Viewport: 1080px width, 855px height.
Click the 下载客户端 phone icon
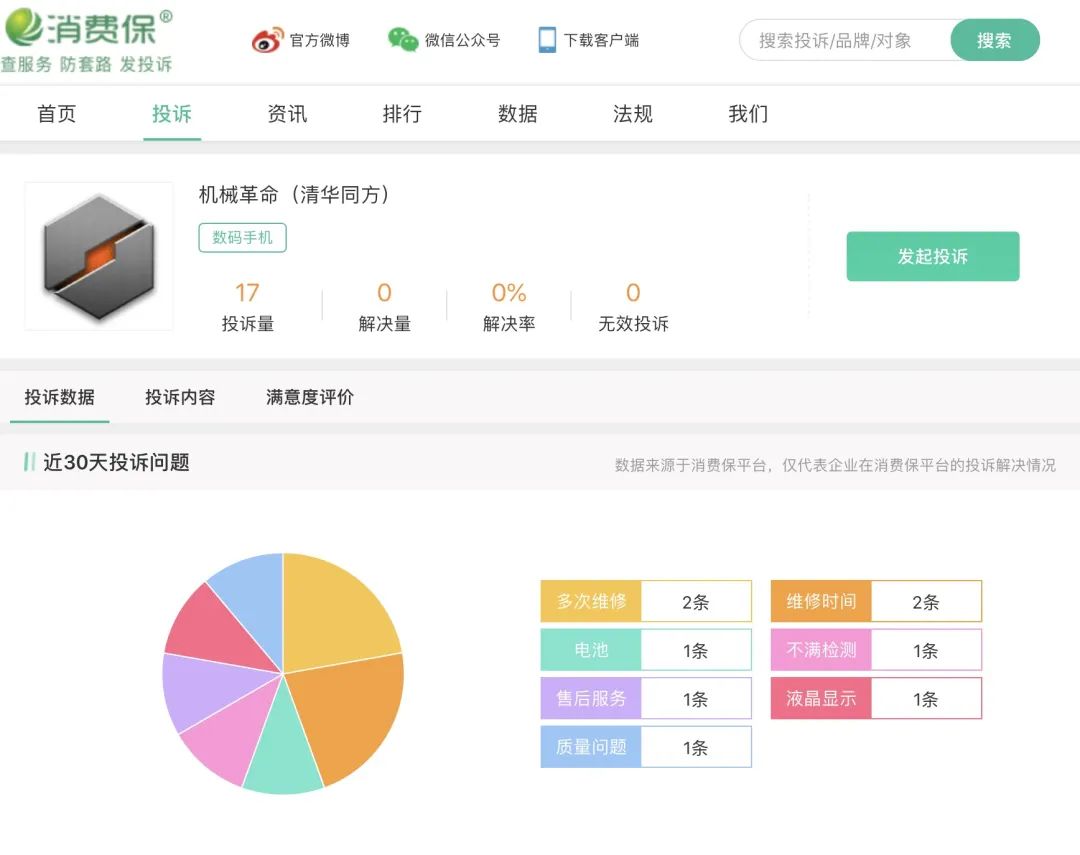point(546,39)
